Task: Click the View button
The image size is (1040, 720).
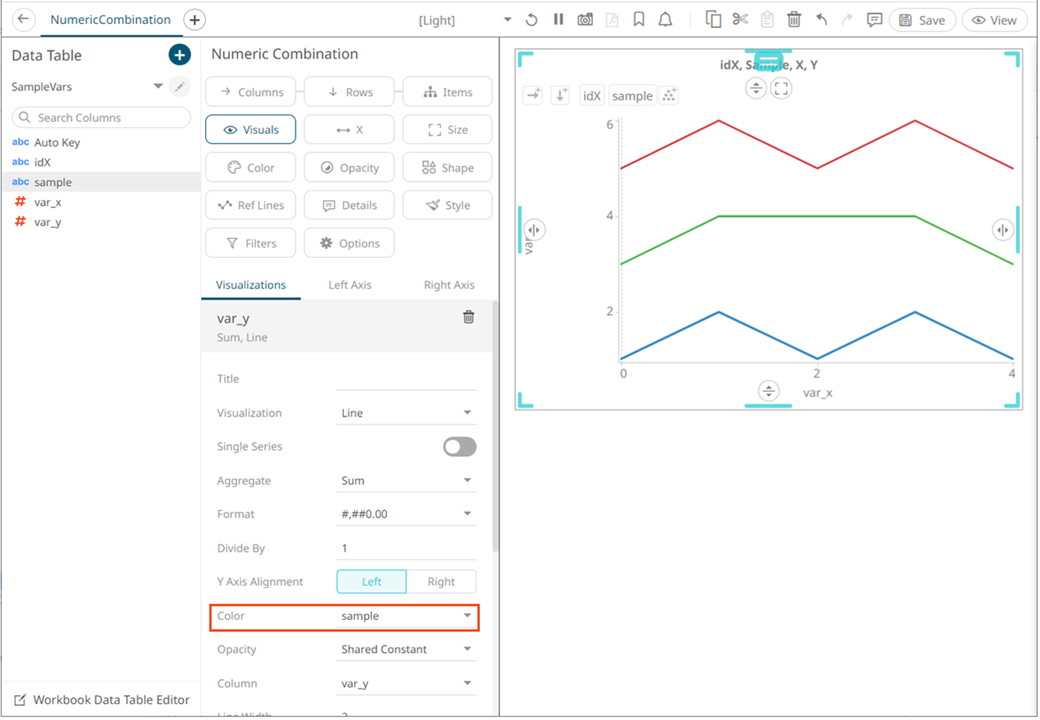Action: tap(994, 21)
